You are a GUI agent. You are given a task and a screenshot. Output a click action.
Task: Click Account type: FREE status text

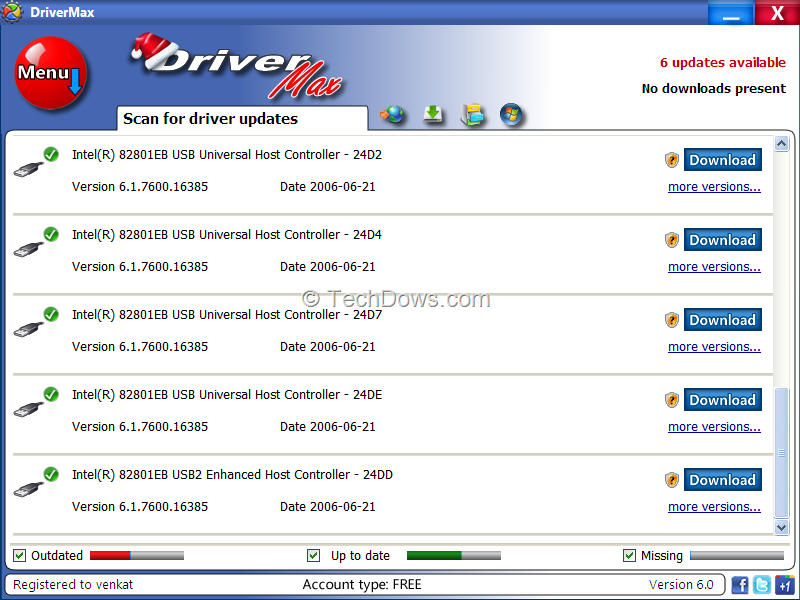(362, 584)
